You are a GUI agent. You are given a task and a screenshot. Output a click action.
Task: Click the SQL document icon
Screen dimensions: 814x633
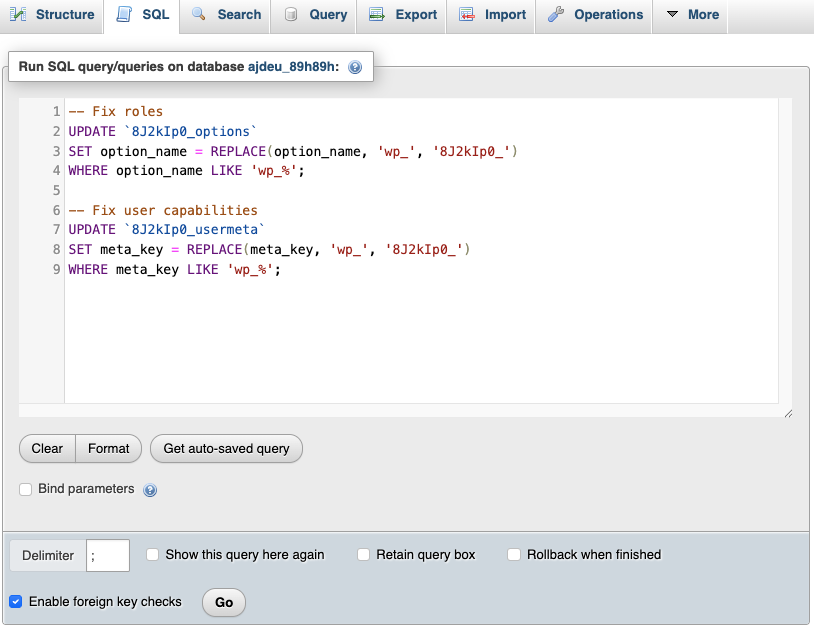[124, 14]
